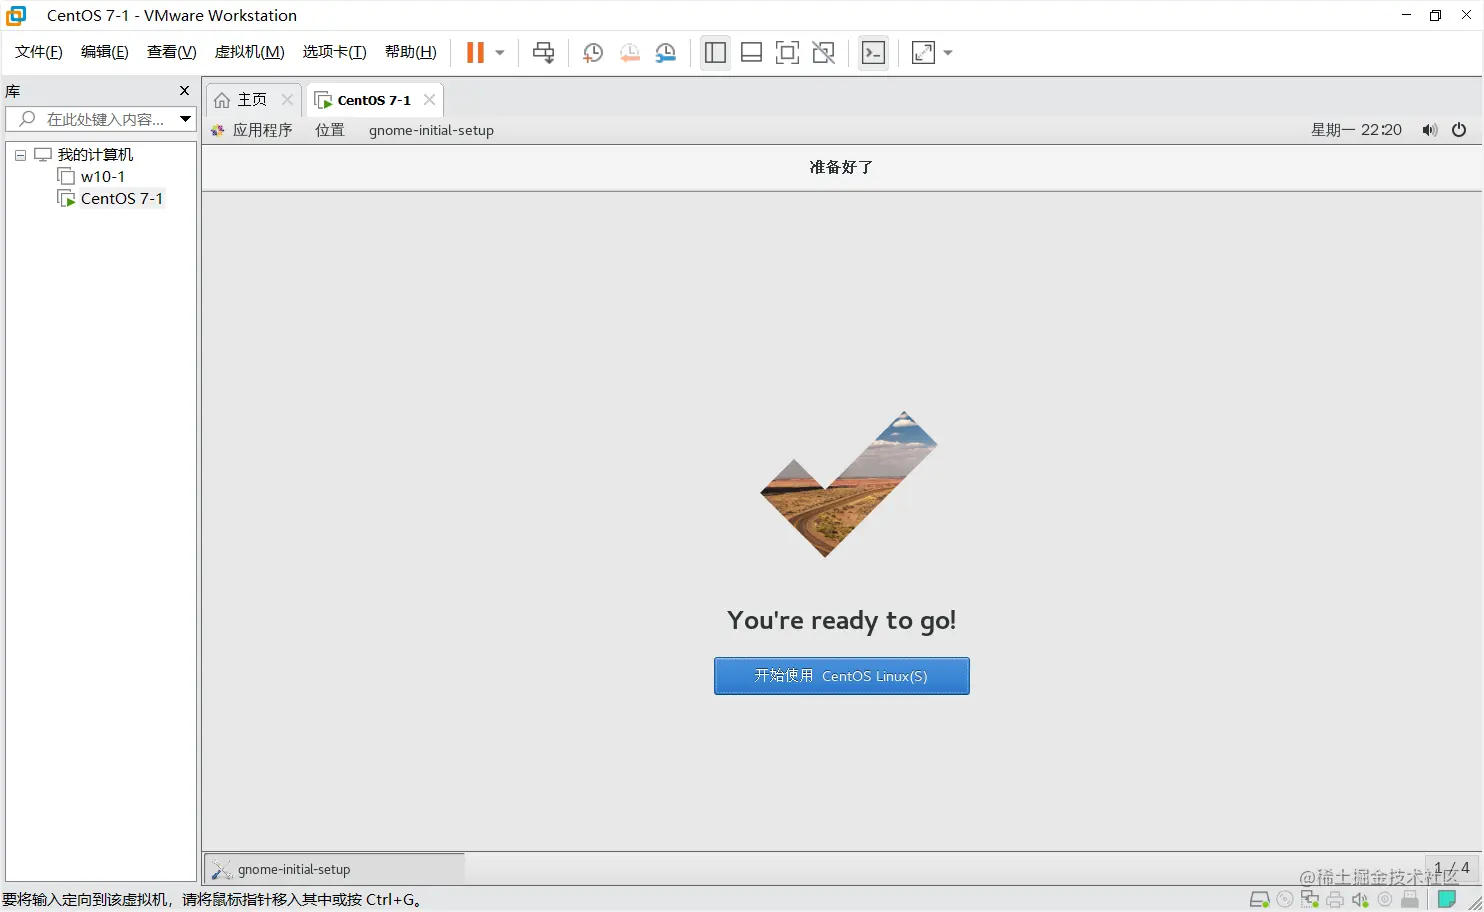Close the library panel with its X

[184, 91]
